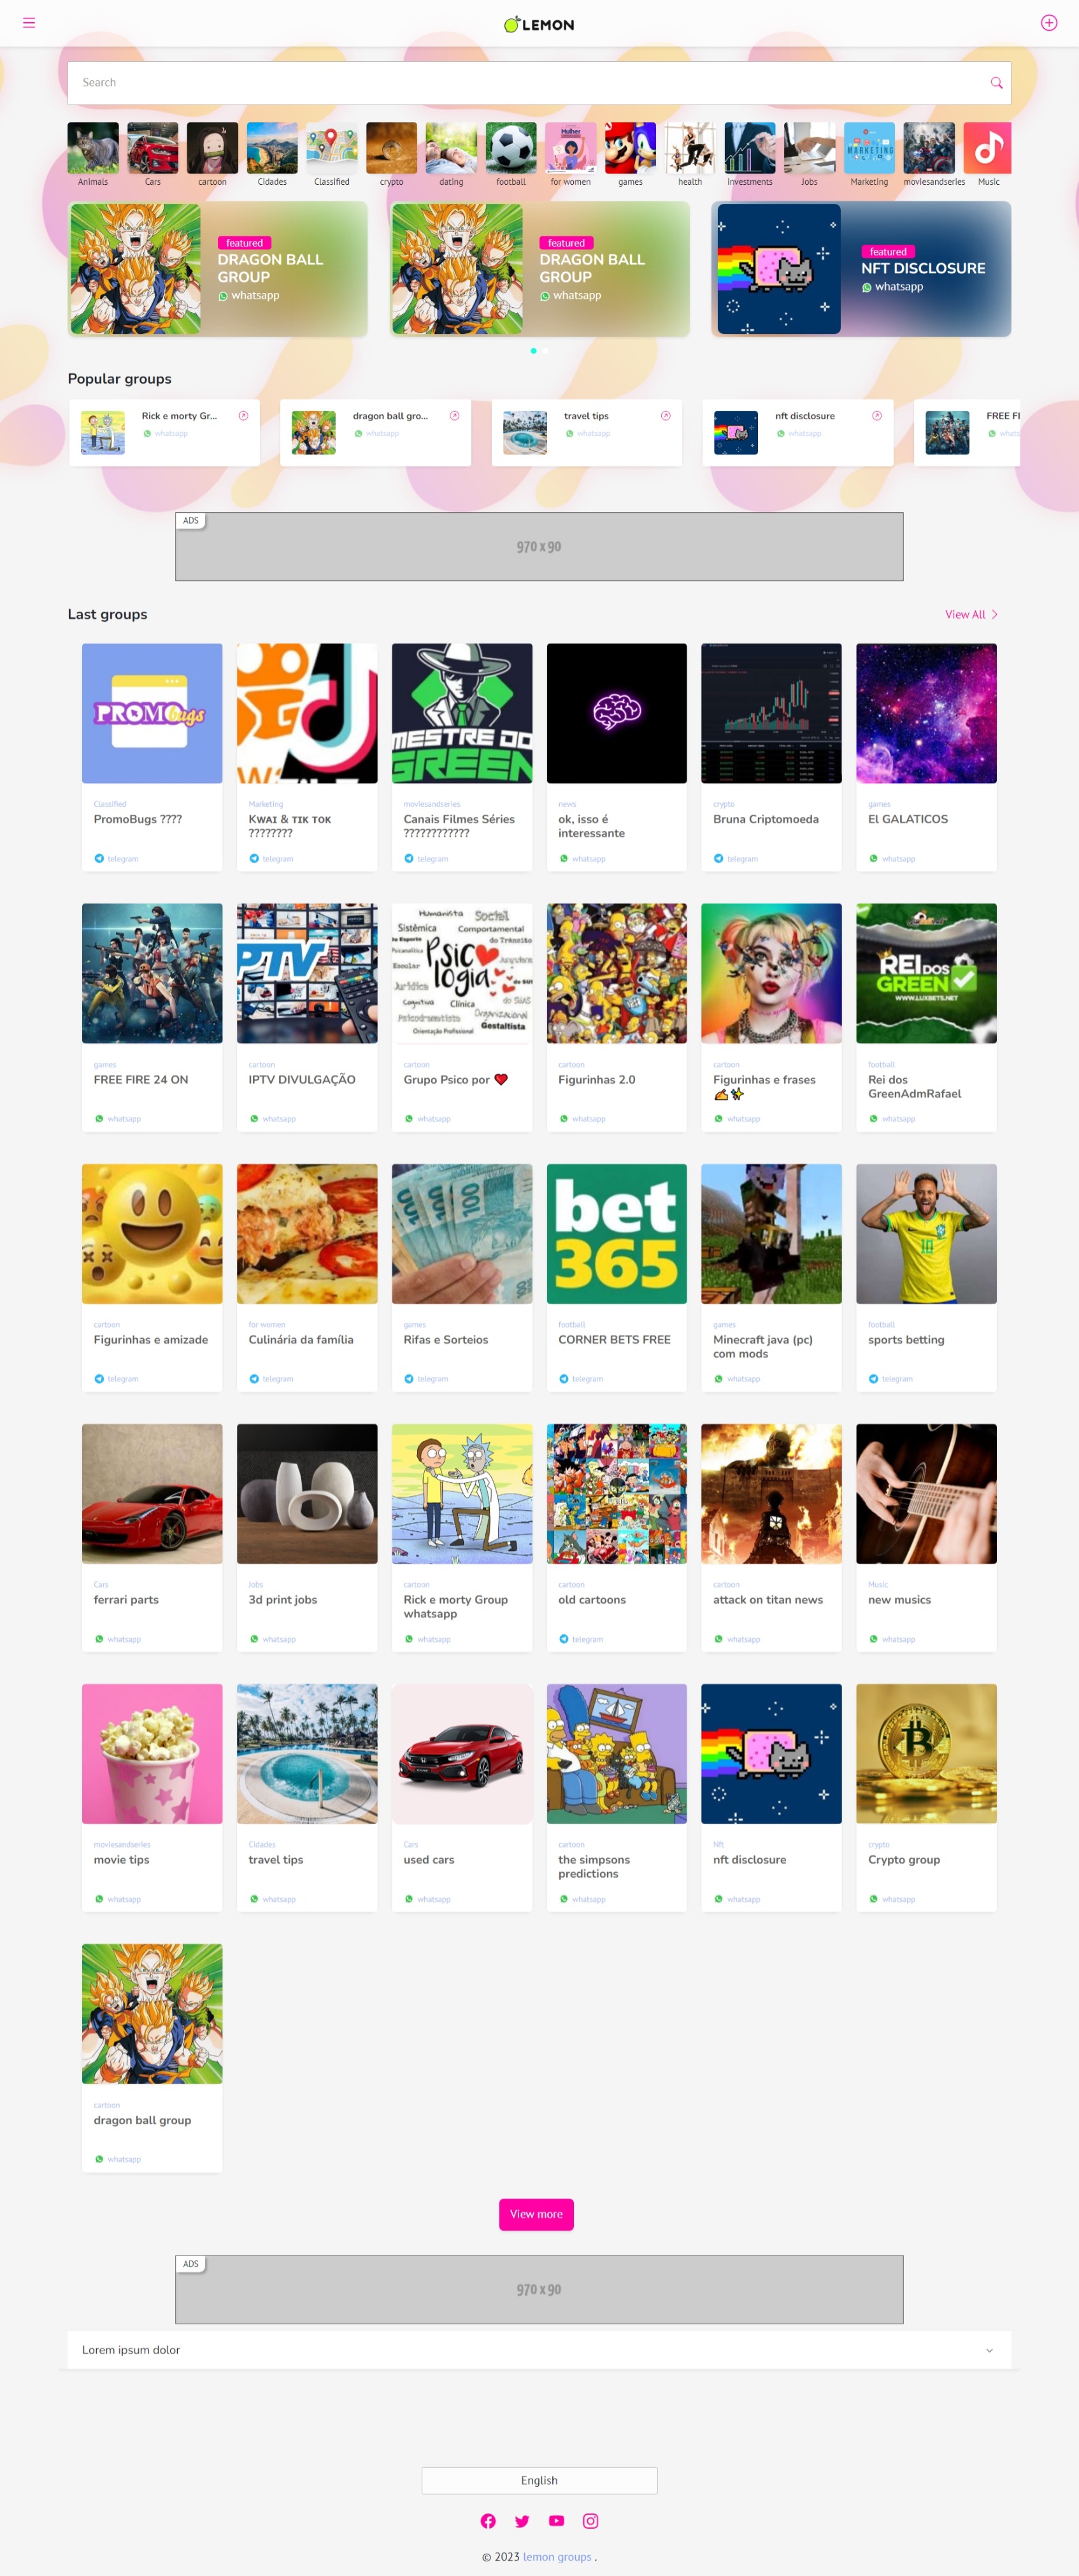Image resolution: width=1079 pixels, height=2576 pixels.
Task: Open the featured NFT DISCLOSURE banner
Action: point(861,269)
